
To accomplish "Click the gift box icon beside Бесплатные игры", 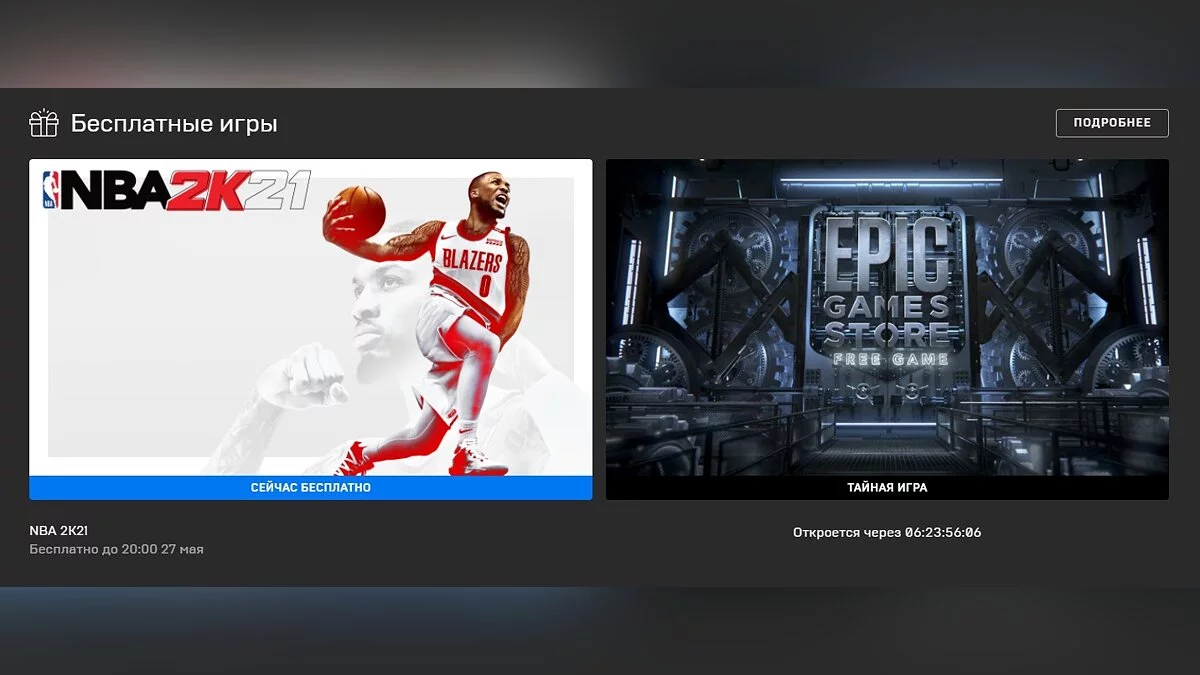I will pyautogui.click(x=44, y=124).
